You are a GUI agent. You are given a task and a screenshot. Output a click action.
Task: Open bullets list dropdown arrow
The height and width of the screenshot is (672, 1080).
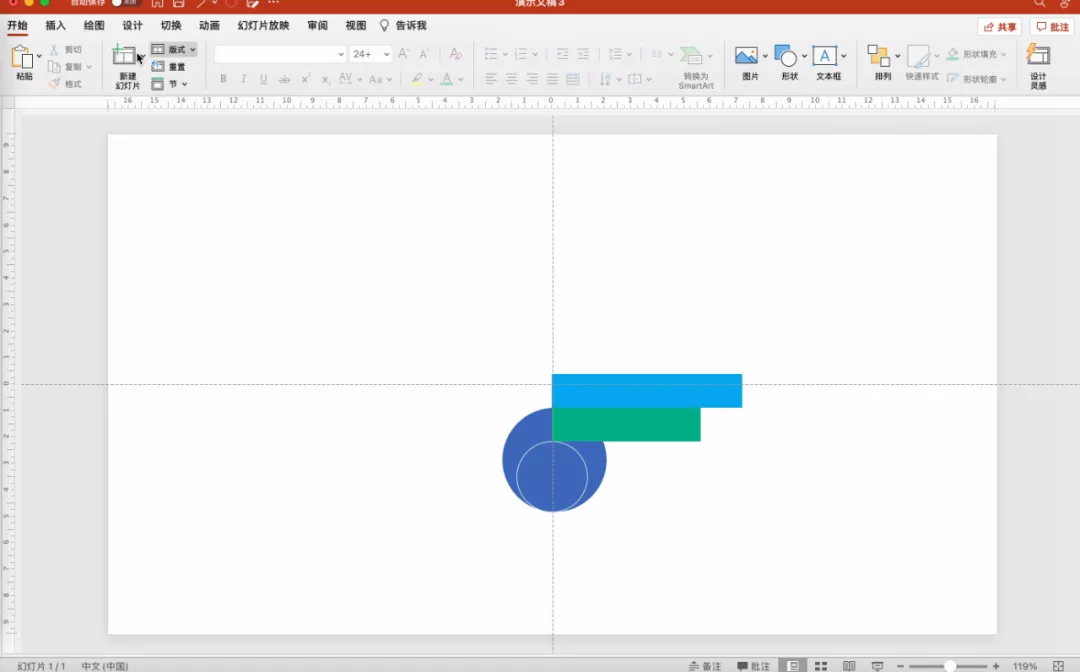[x=505, y=54]
